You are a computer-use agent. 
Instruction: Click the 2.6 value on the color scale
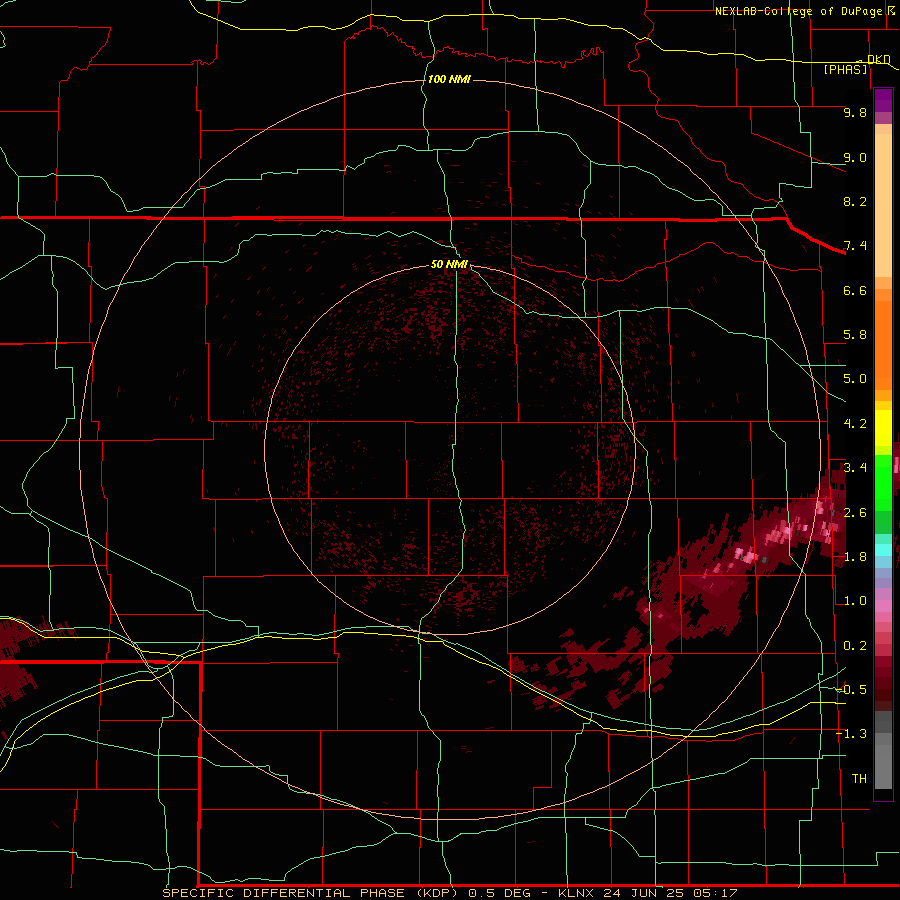point(855,513)
